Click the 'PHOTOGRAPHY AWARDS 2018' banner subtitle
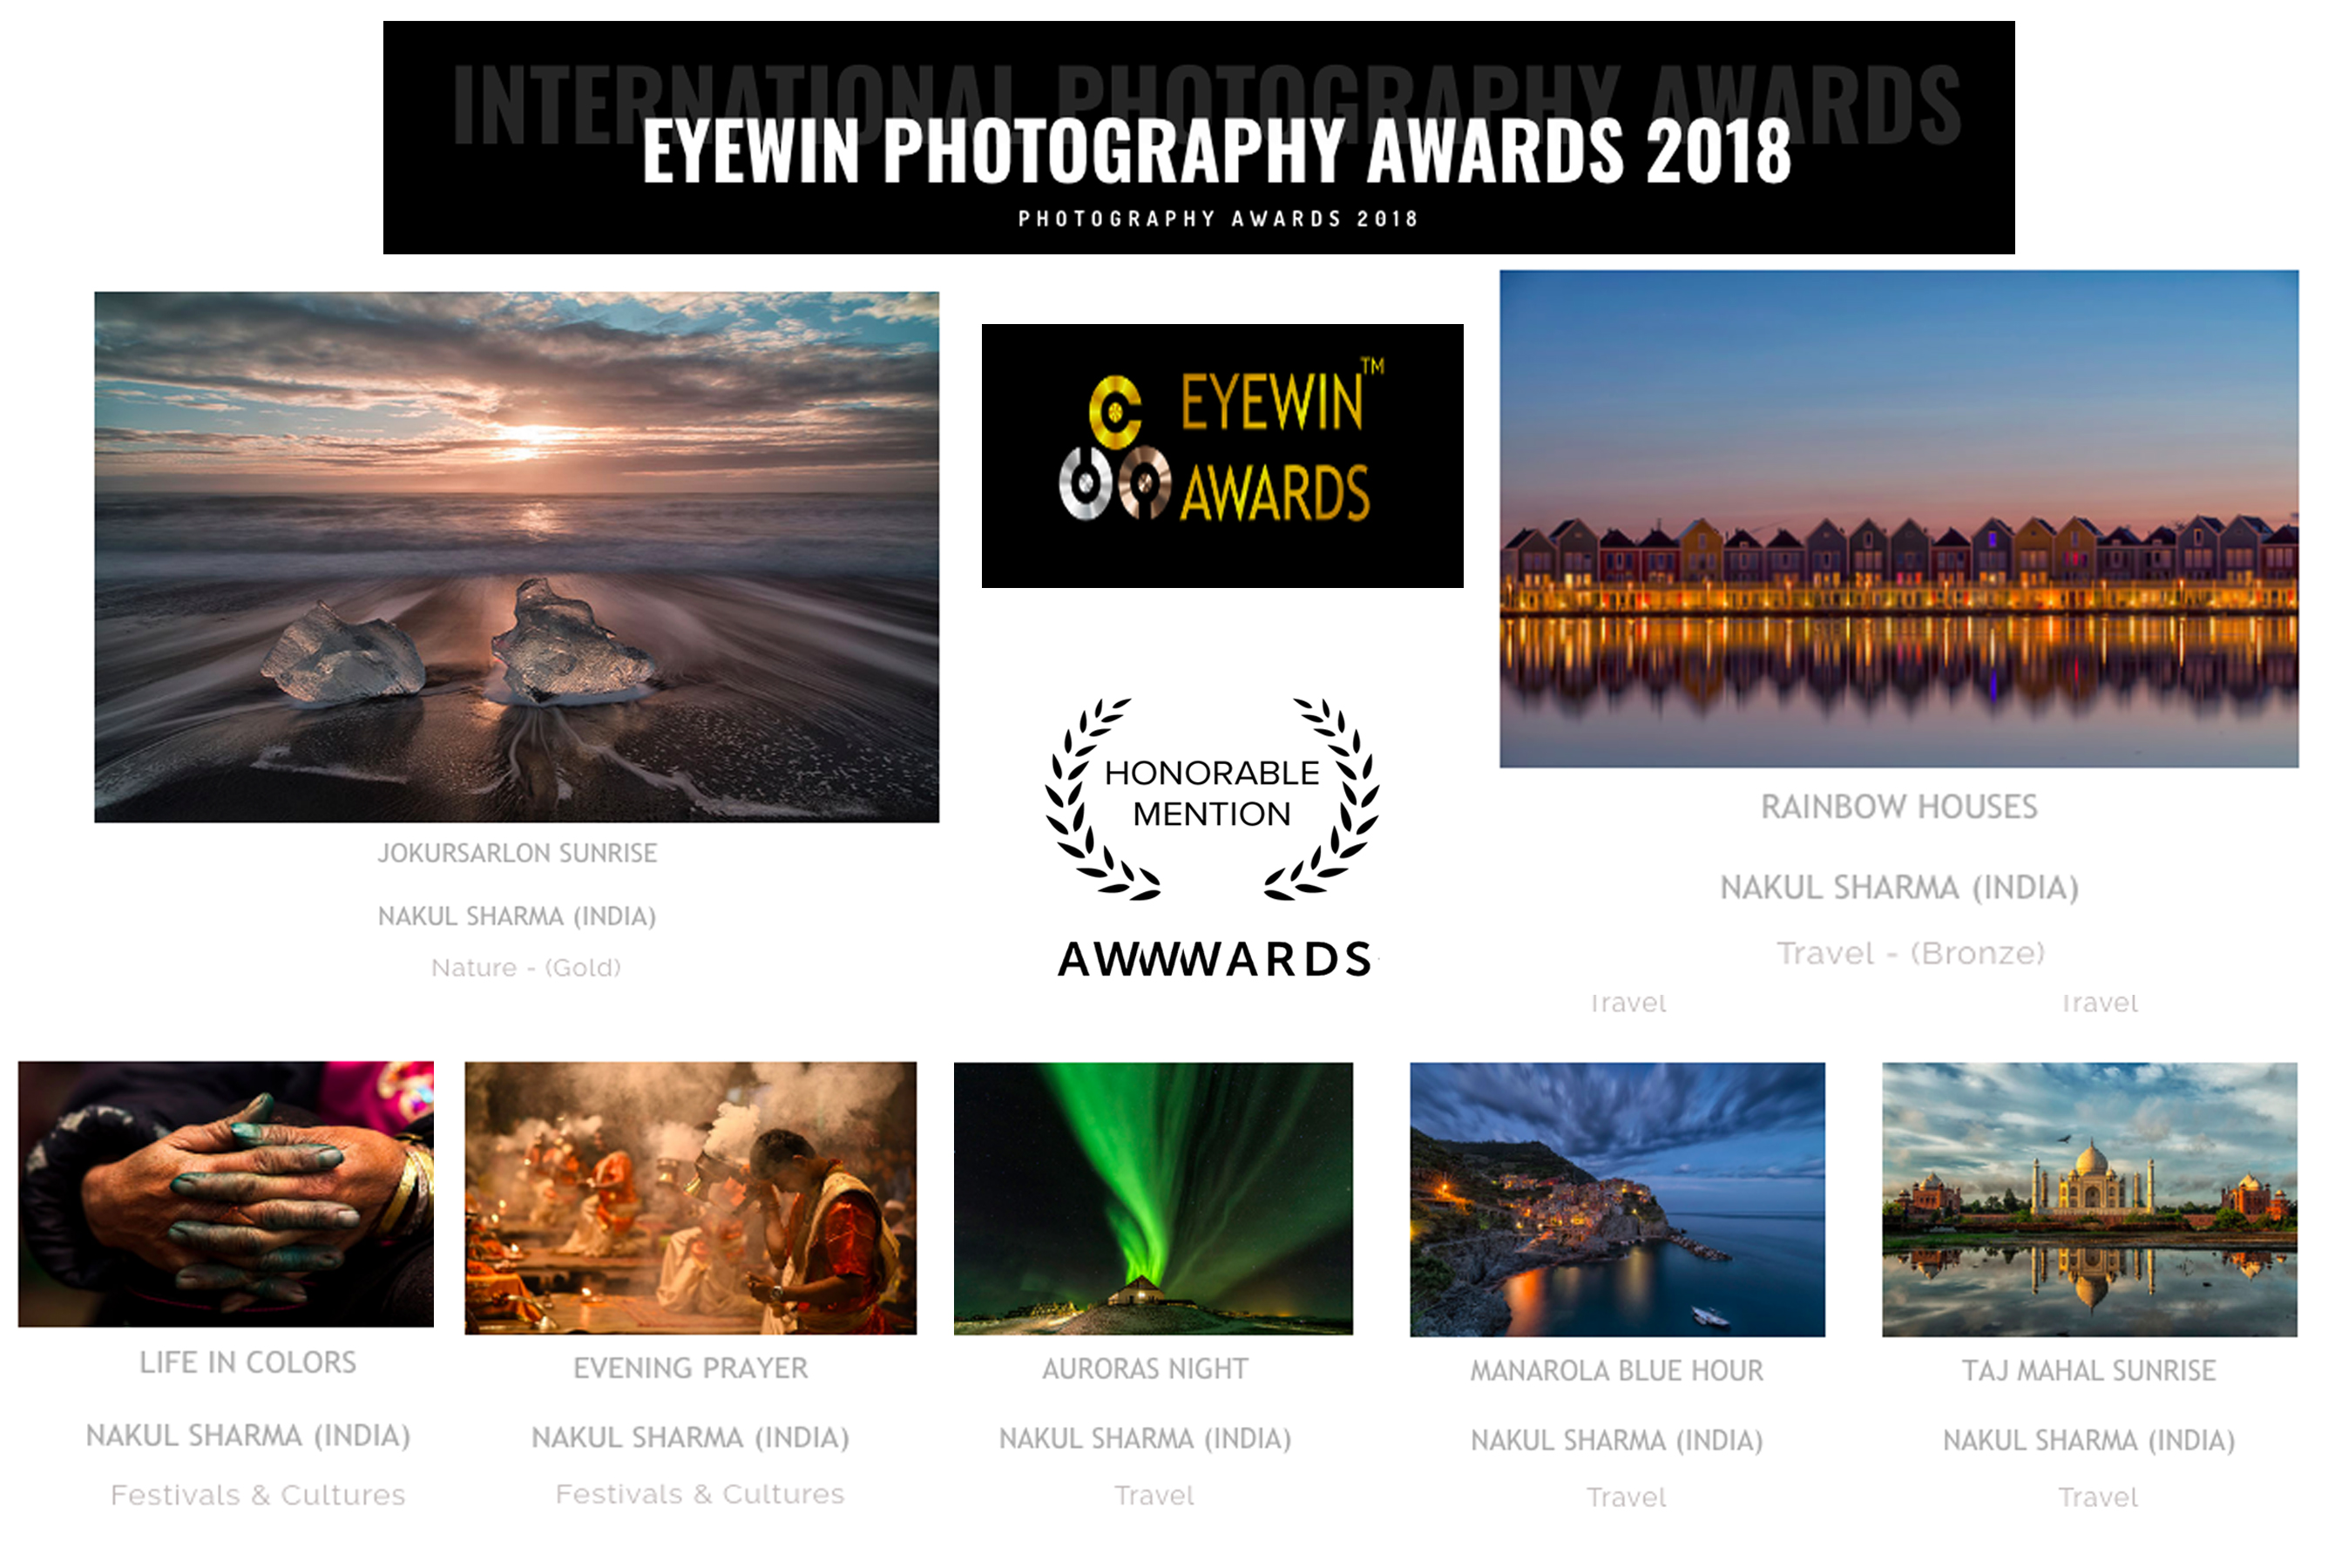 coord(1218,219)
